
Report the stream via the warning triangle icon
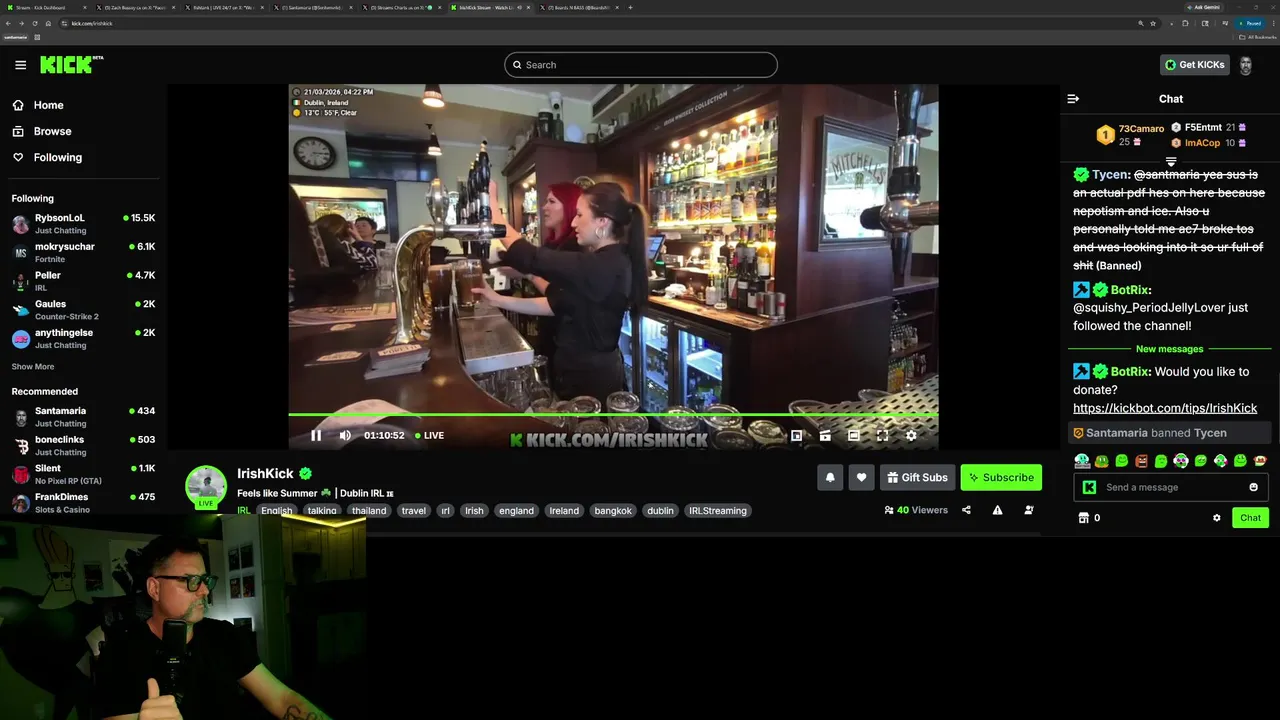997,510
